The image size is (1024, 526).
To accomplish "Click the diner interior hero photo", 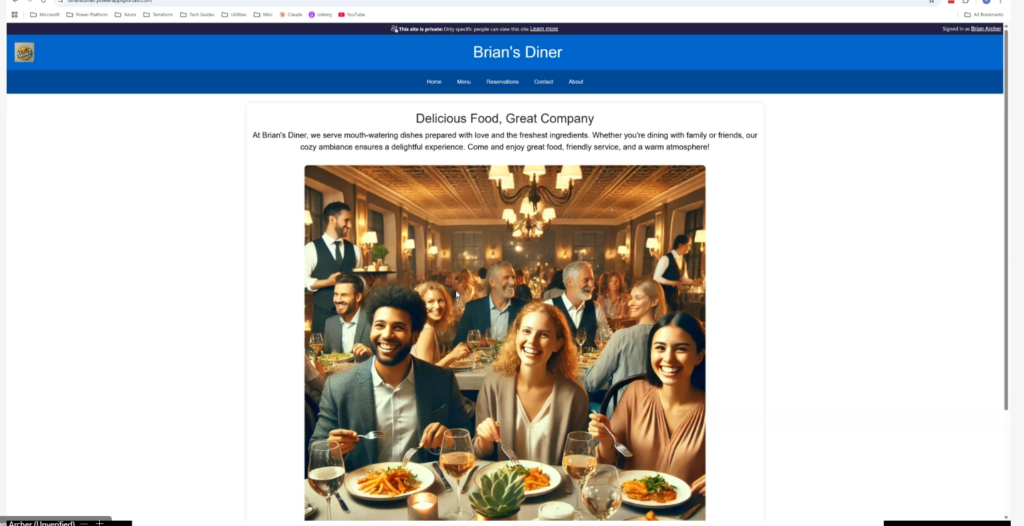I will (505, 342).
